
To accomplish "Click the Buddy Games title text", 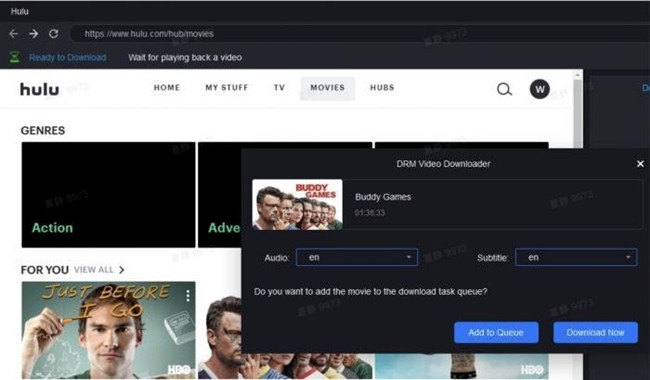I will [383, 197].
